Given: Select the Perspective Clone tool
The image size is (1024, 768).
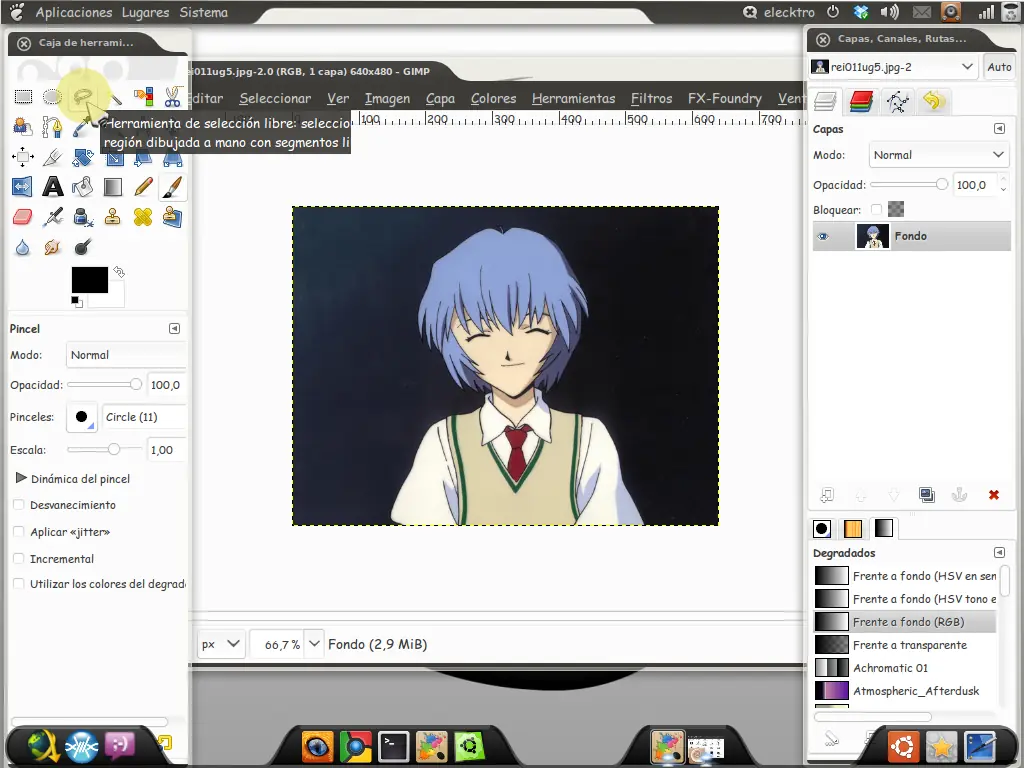Looking at the screenshot, I should pos(172,217).
